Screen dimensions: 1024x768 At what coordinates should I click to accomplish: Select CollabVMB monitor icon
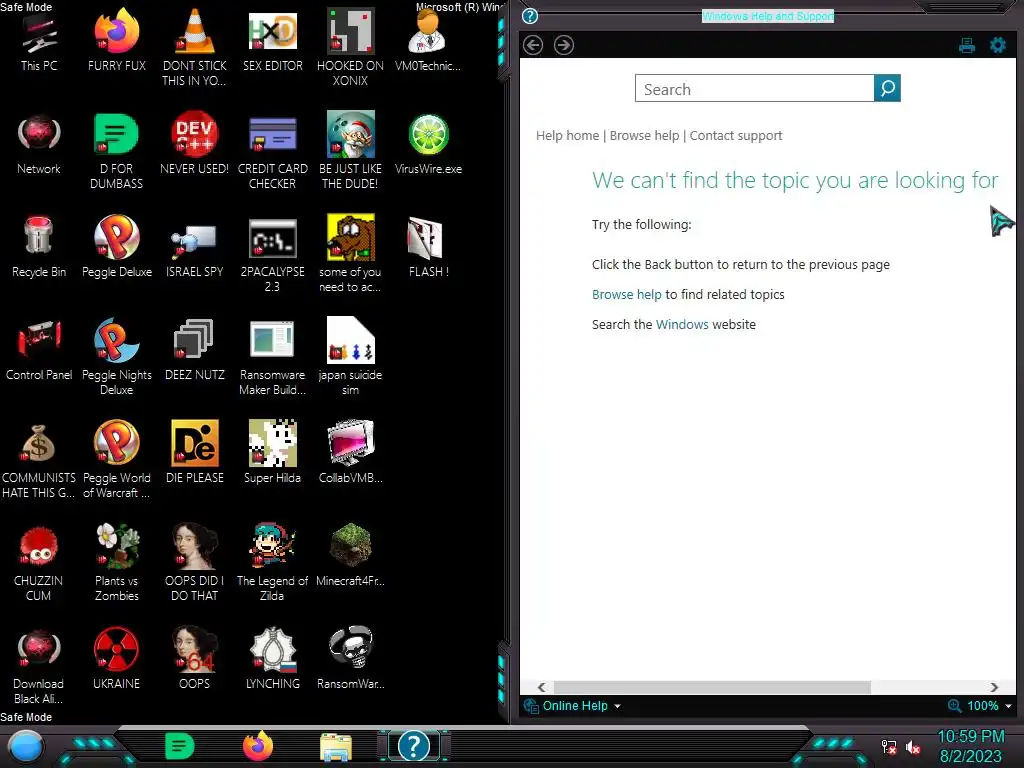[350, 453]
